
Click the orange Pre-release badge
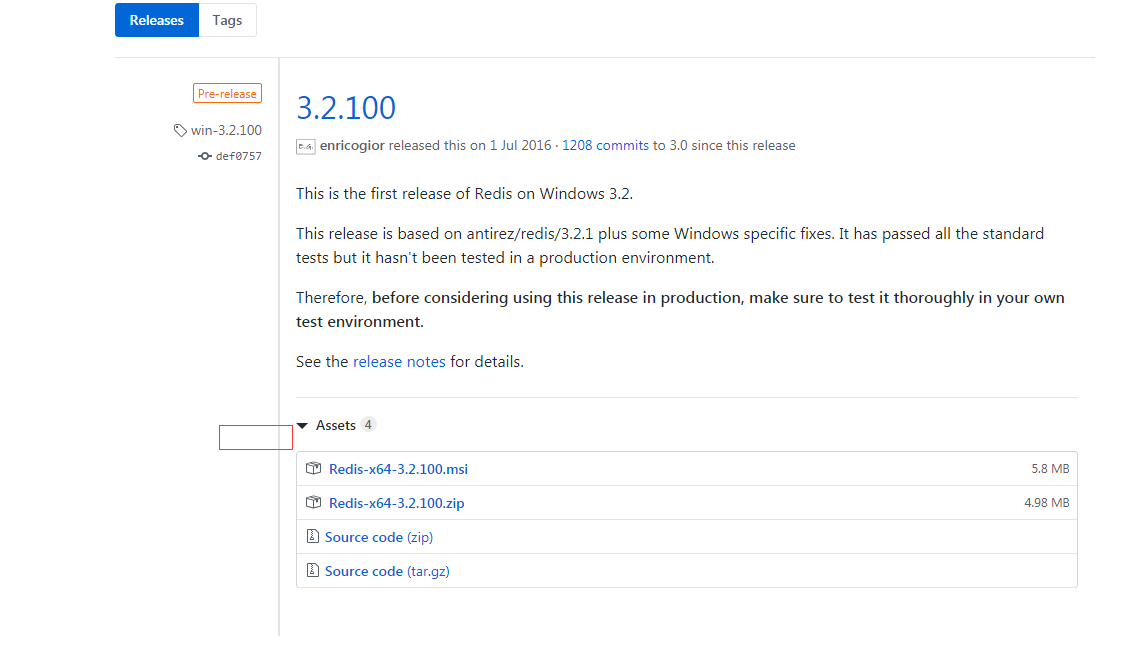(x=227, y=94)
